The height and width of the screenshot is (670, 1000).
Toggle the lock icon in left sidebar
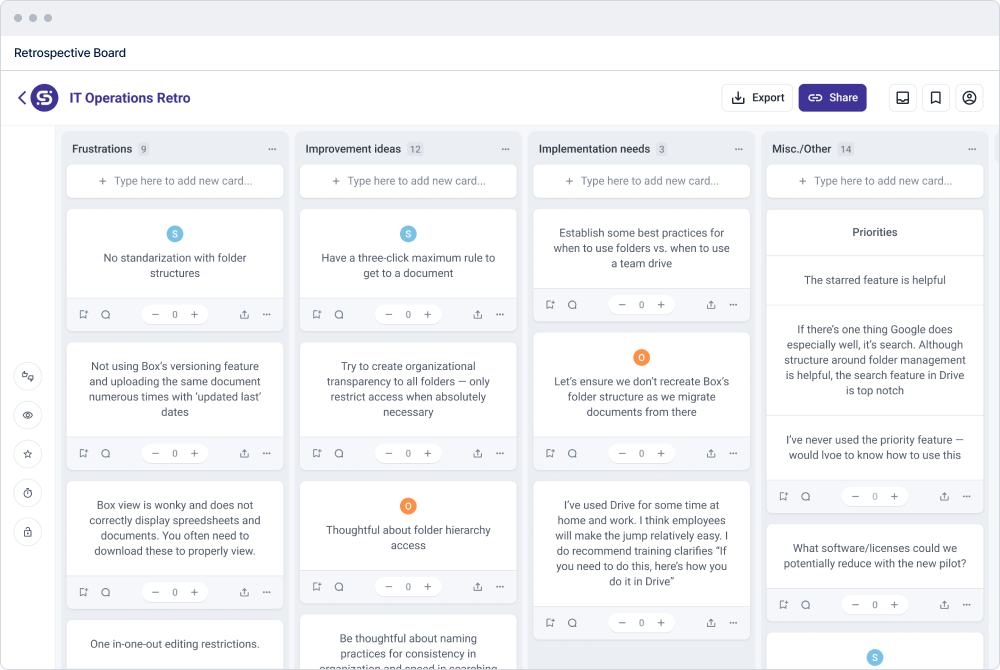pyautogui.click(x=28, y=532)
